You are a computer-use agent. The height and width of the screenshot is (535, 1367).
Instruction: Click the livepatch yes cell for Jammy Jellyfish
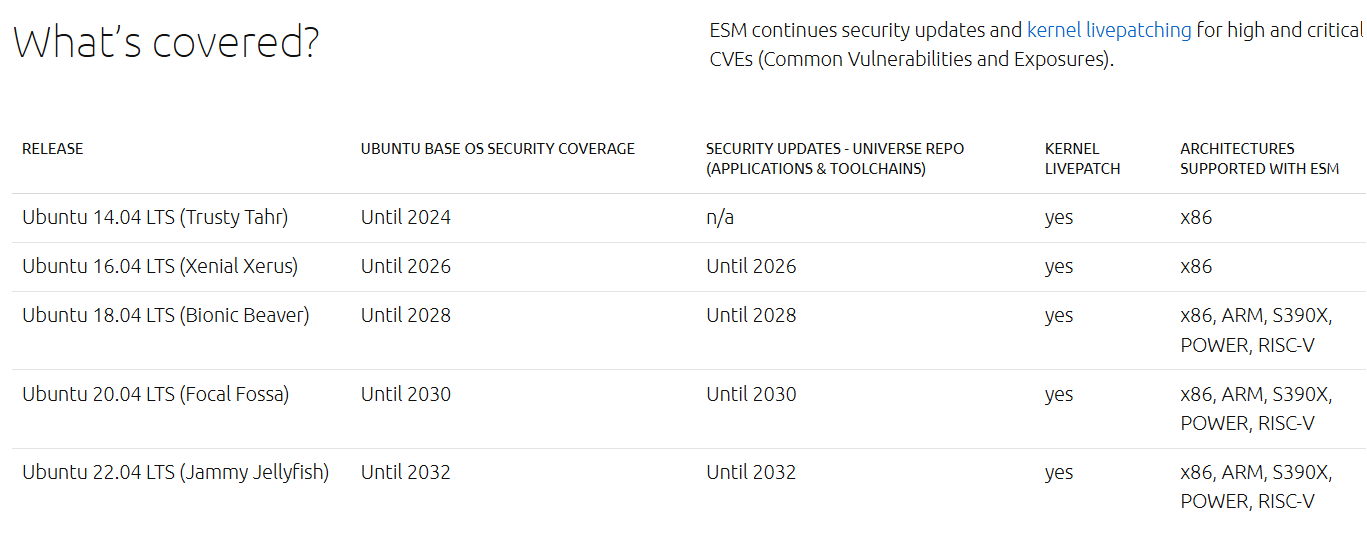(1059, 474)
